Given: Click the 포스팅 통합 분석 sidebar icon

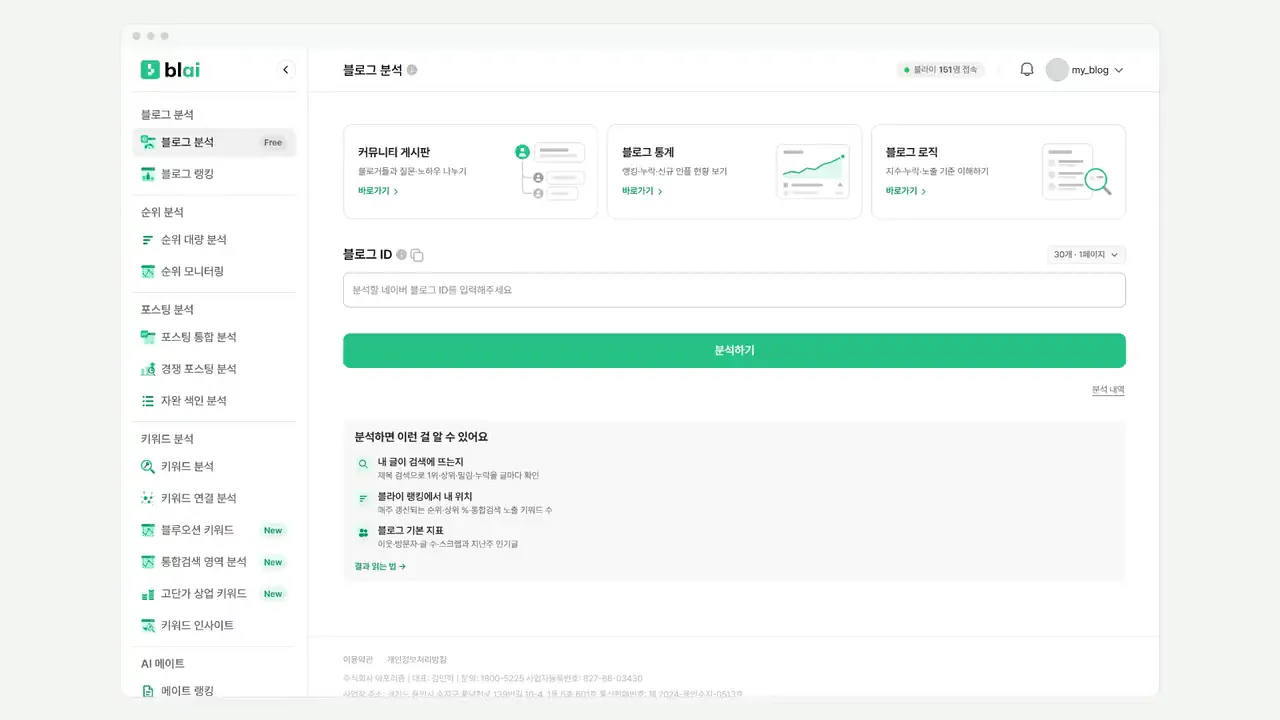Looking at the screenshot, I should coord(148,337).
